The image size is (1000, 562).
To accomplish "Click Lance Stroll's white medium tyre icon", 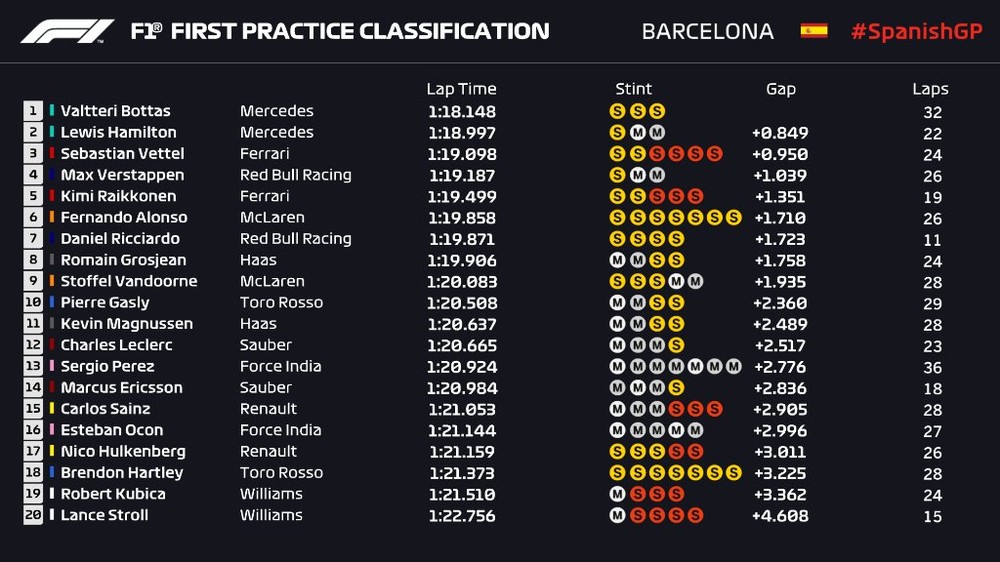I will tap(617, 515).
